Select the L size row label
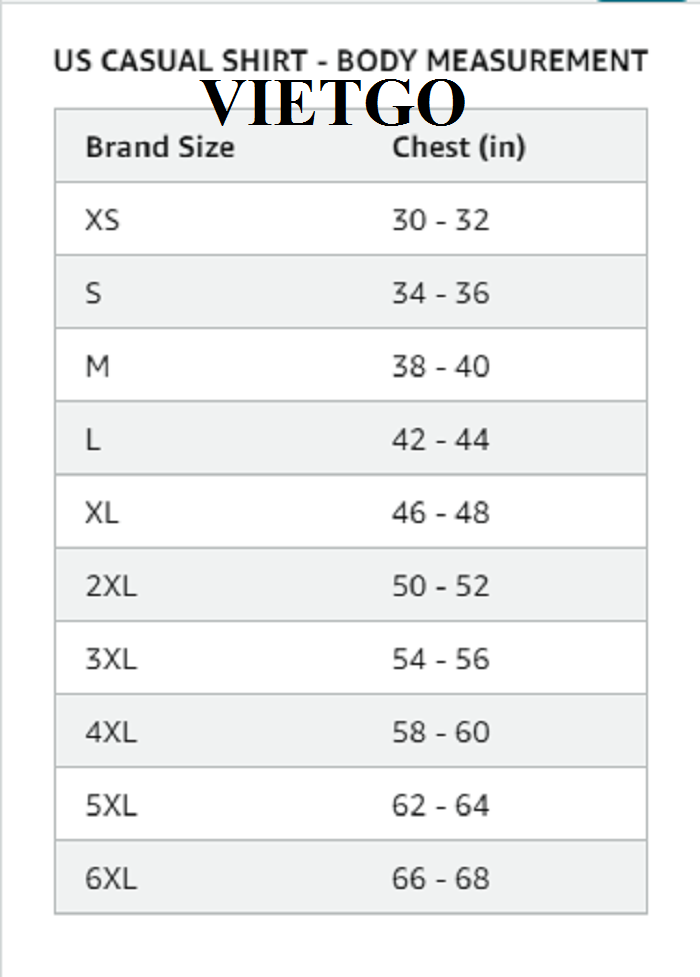The height and width of the screenshot is (977, 700). pos(93,439)
